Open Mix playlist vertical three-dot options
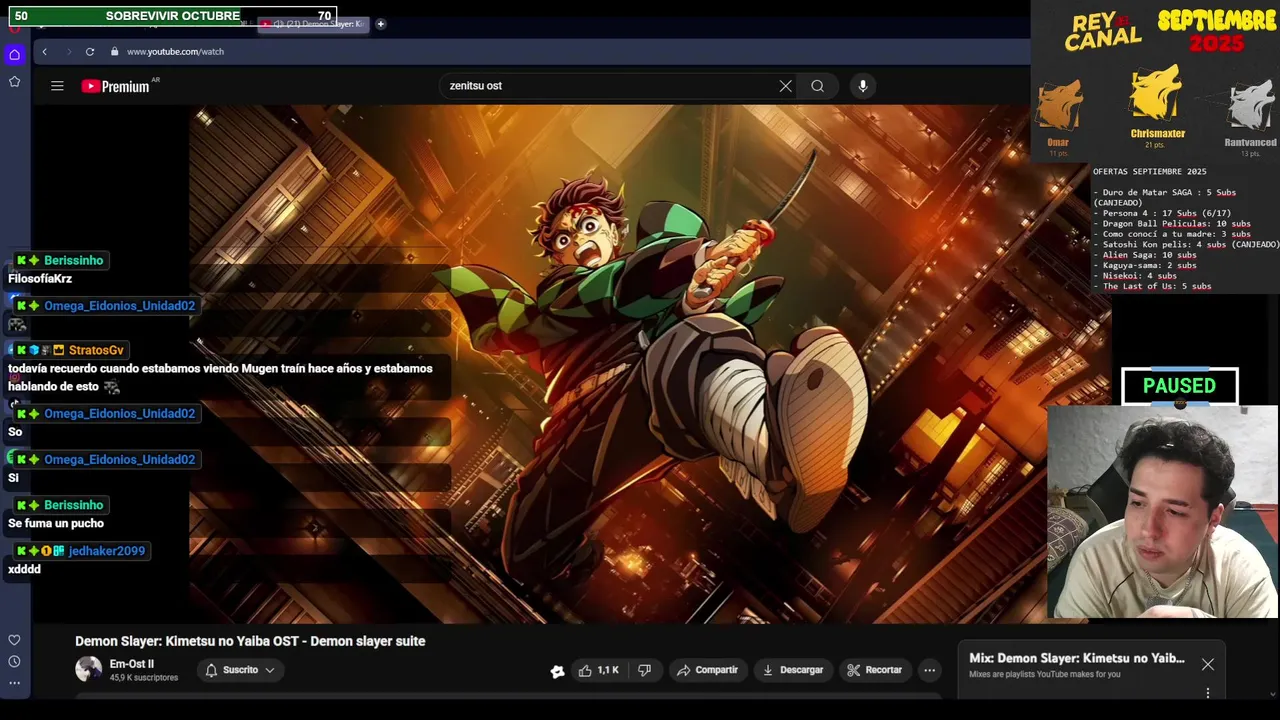The height and width of the screenshot is (720, 1280). point(1208,692)
